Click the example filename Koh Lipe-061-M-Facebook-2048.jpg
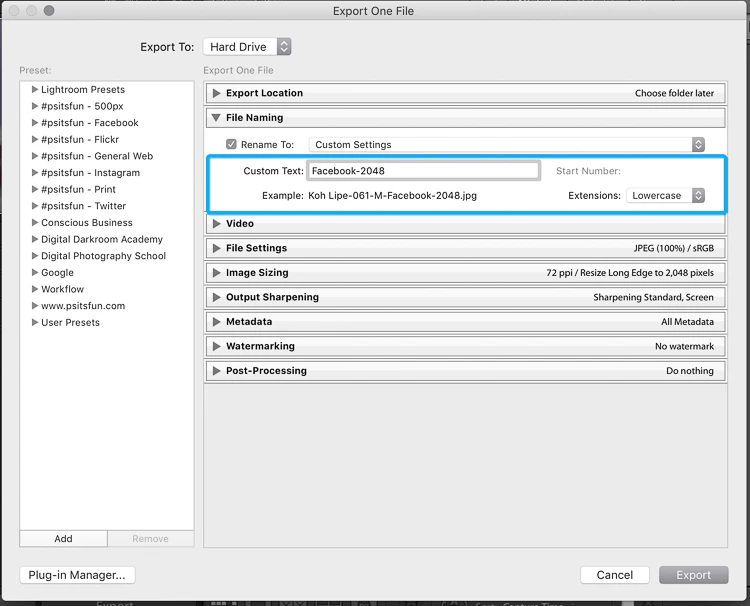The image size is (750, 606). pos(392,196)
